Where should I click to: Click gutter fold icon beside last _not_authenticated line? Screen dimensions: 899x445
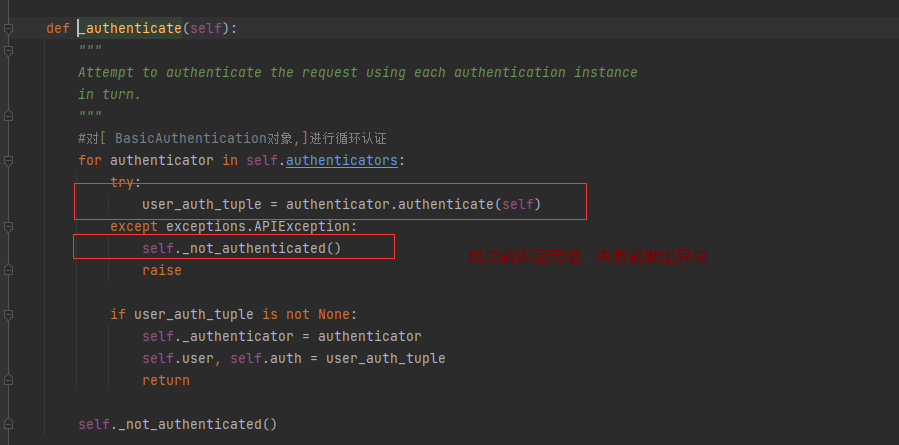pos(7,424)
